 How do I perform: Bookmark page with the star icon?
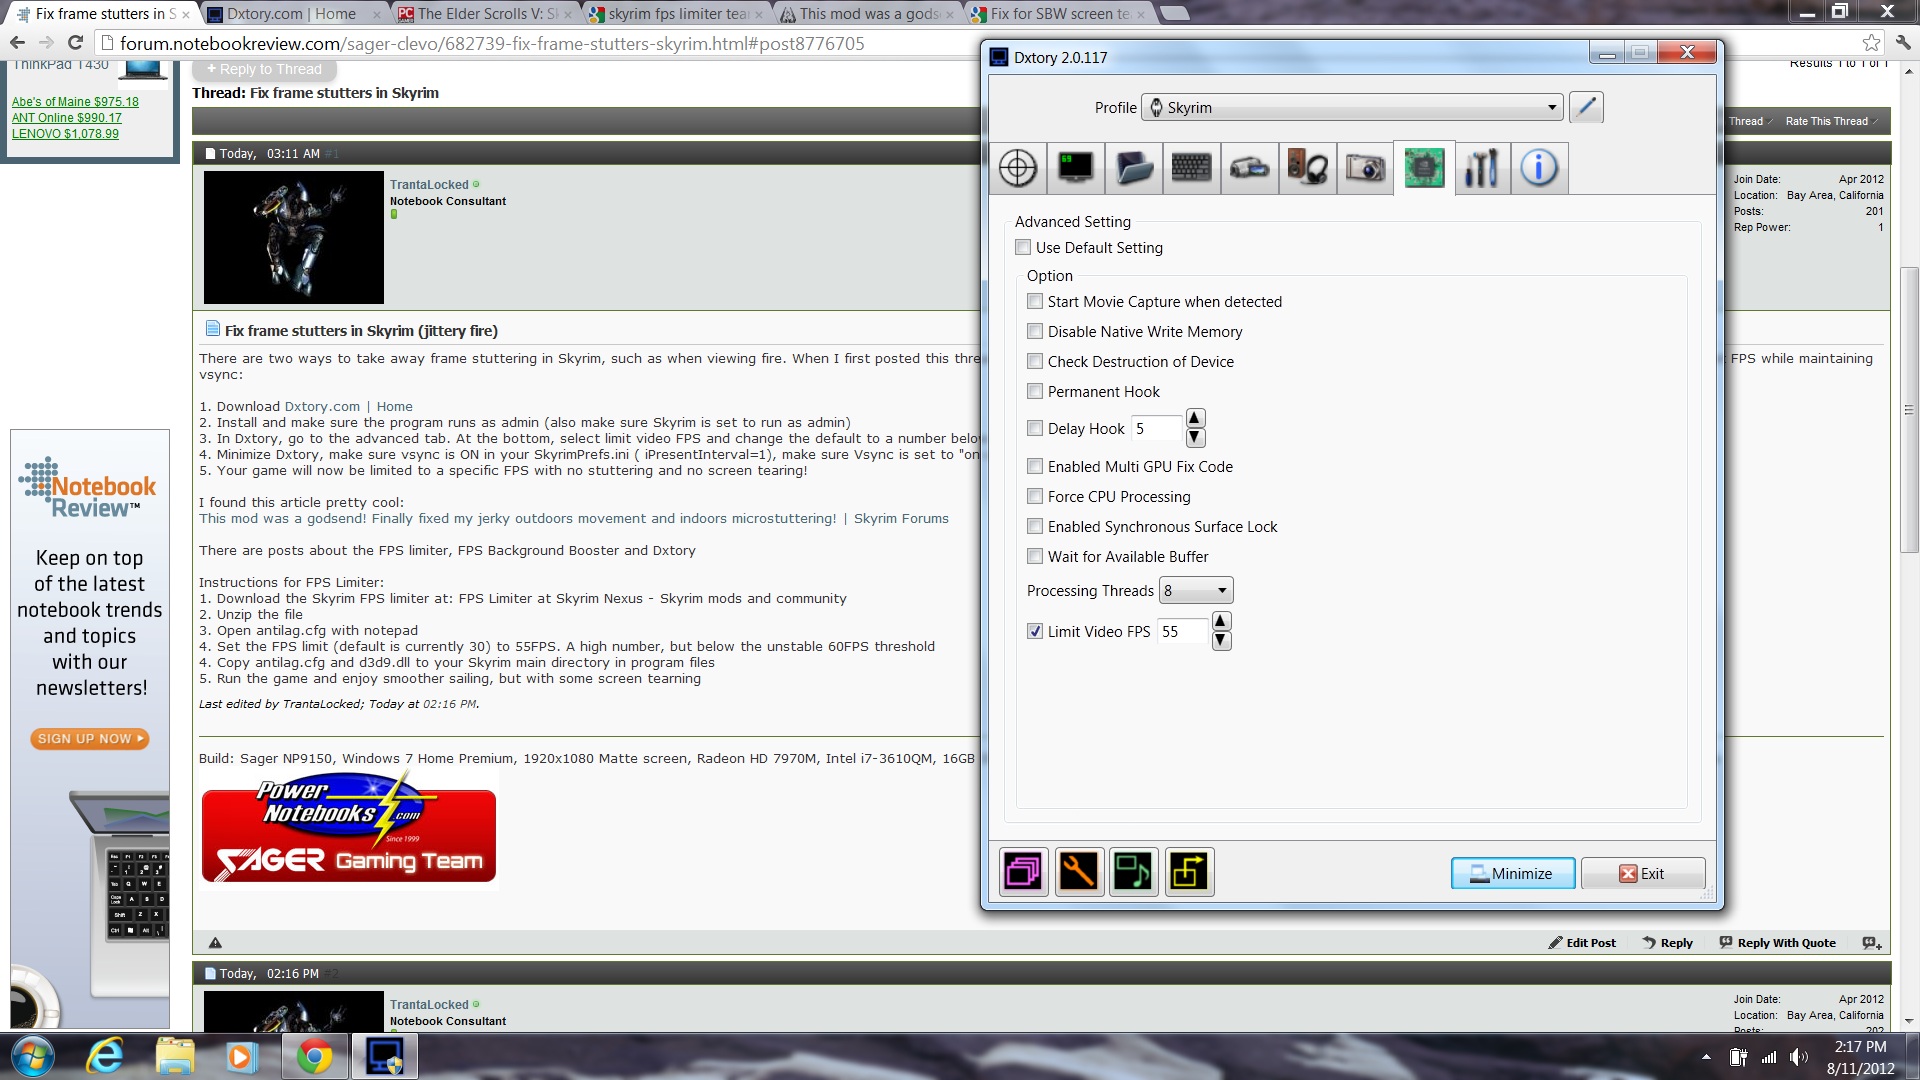tap(1871, 43)
